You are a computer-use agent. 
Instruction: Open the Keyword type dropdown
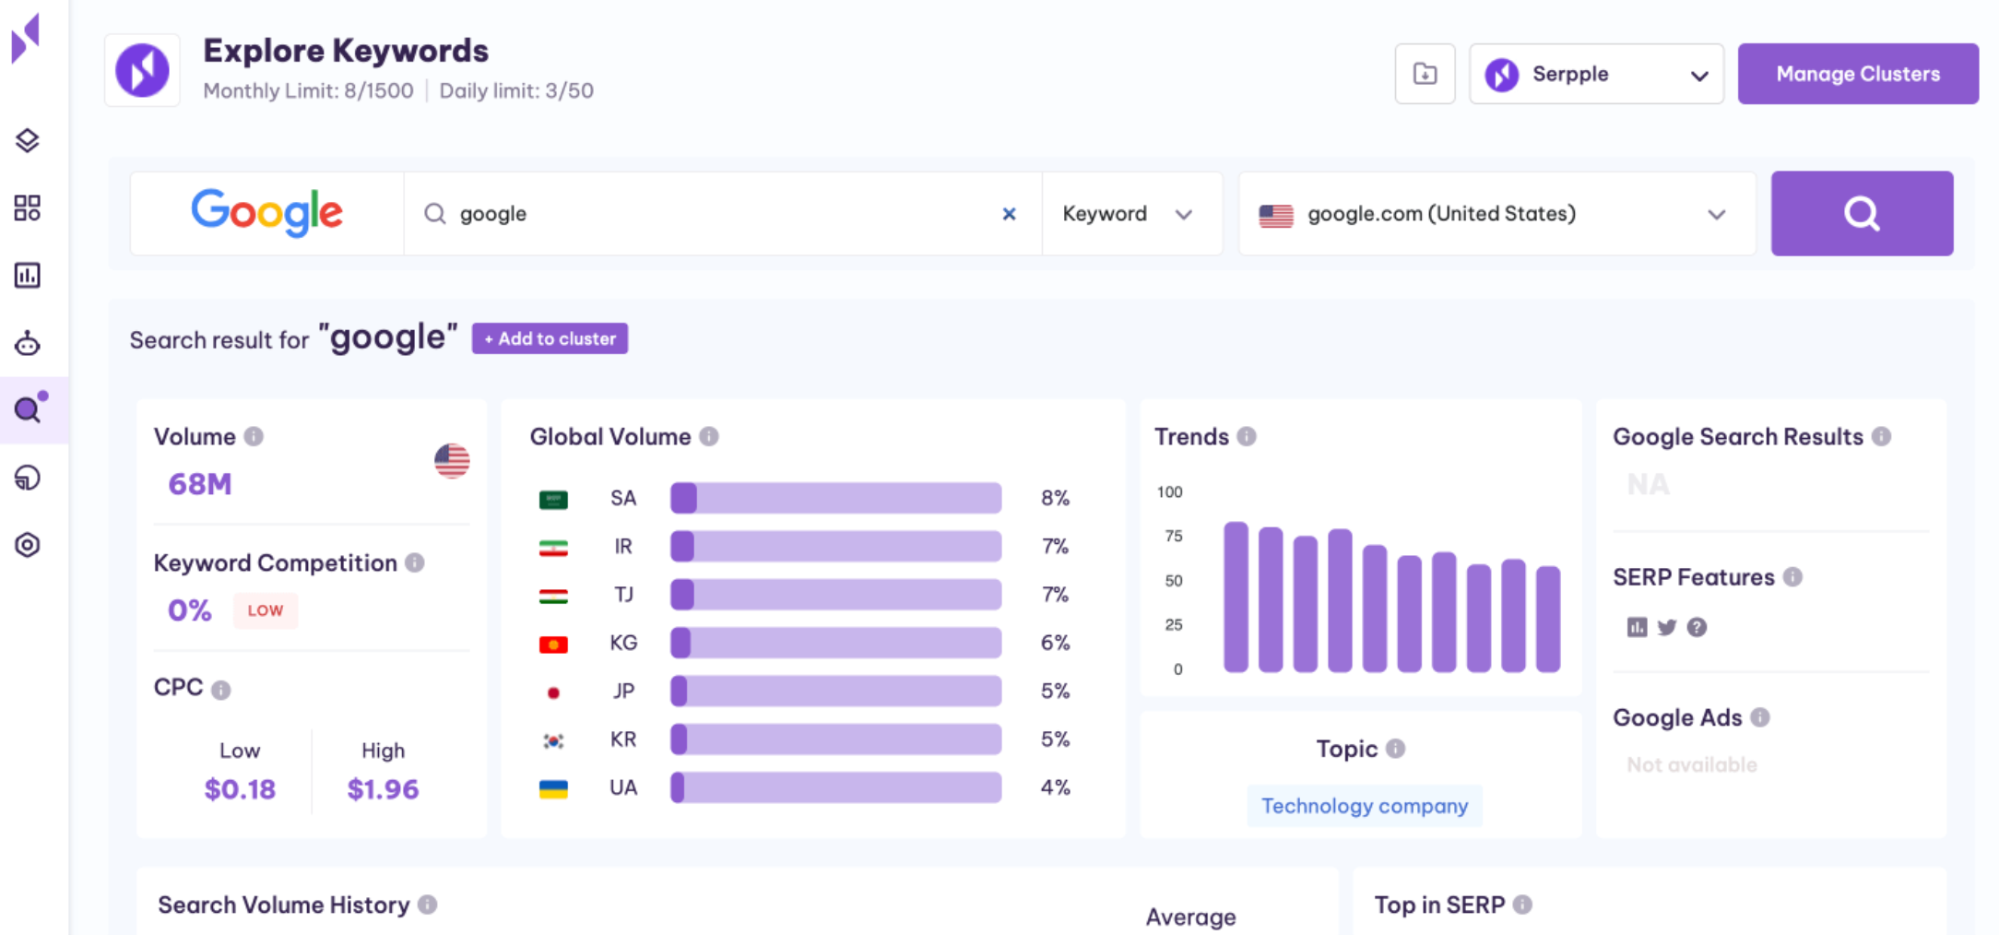point(1131,214)
